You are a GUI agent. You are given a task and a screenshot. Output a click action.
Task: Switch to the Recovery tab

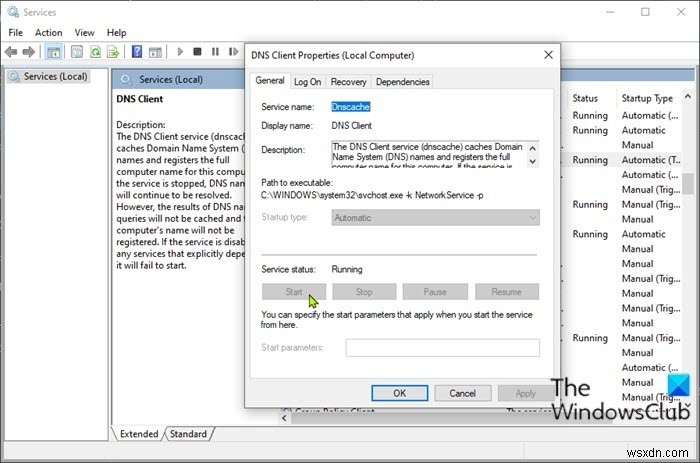point(348,82)
